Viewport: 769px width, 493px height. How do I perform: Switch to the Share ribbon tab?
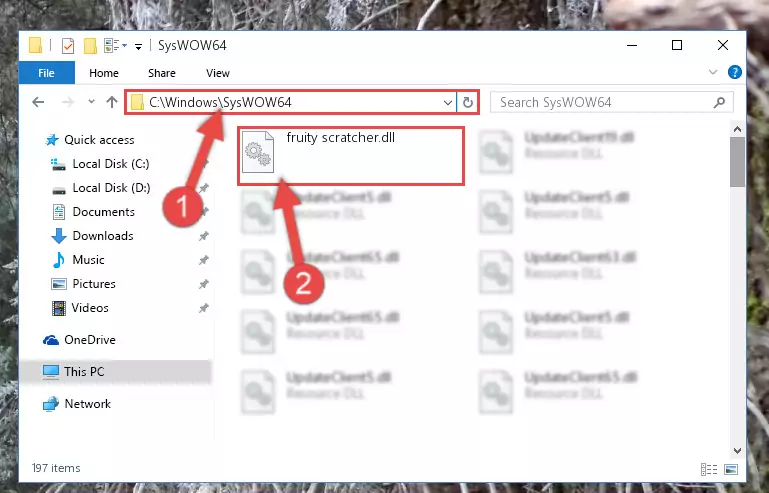(162, 73)
